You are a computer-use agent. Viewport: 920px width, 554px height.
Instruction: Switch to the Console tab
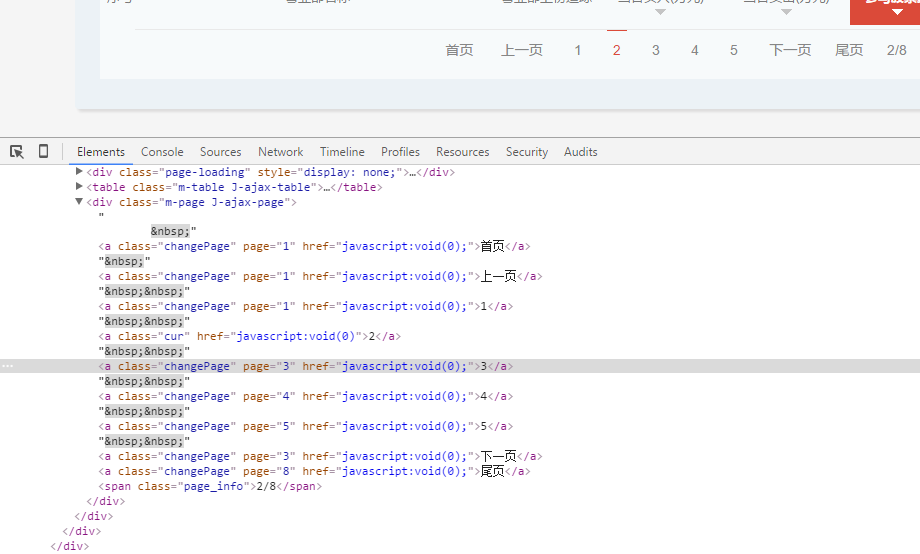[162, 152]
